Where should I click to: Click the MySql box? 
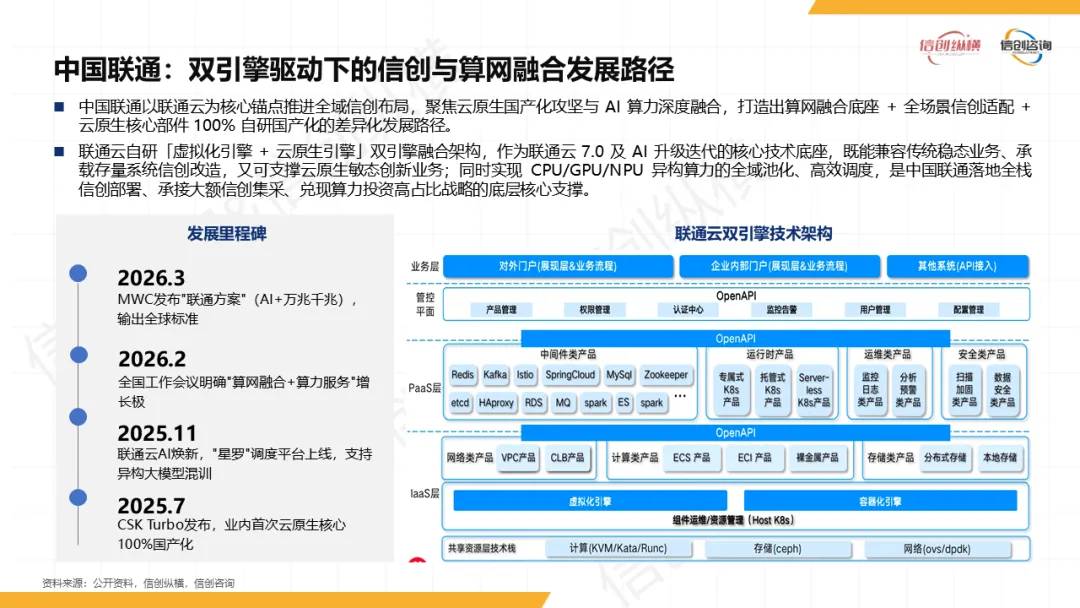619,375
